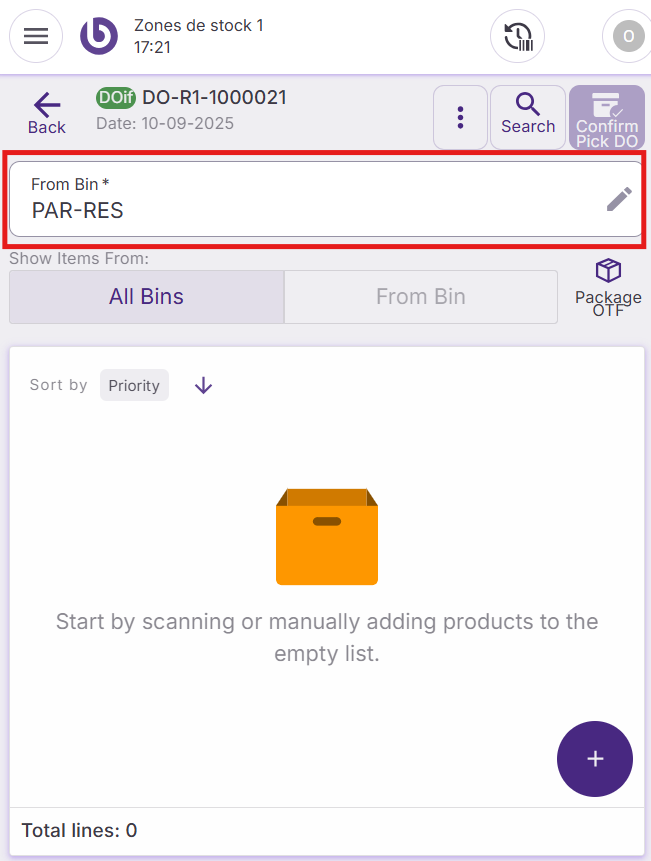Click the green DOif status badge
The width and height of the screenshot is (651, 861).
116,97
